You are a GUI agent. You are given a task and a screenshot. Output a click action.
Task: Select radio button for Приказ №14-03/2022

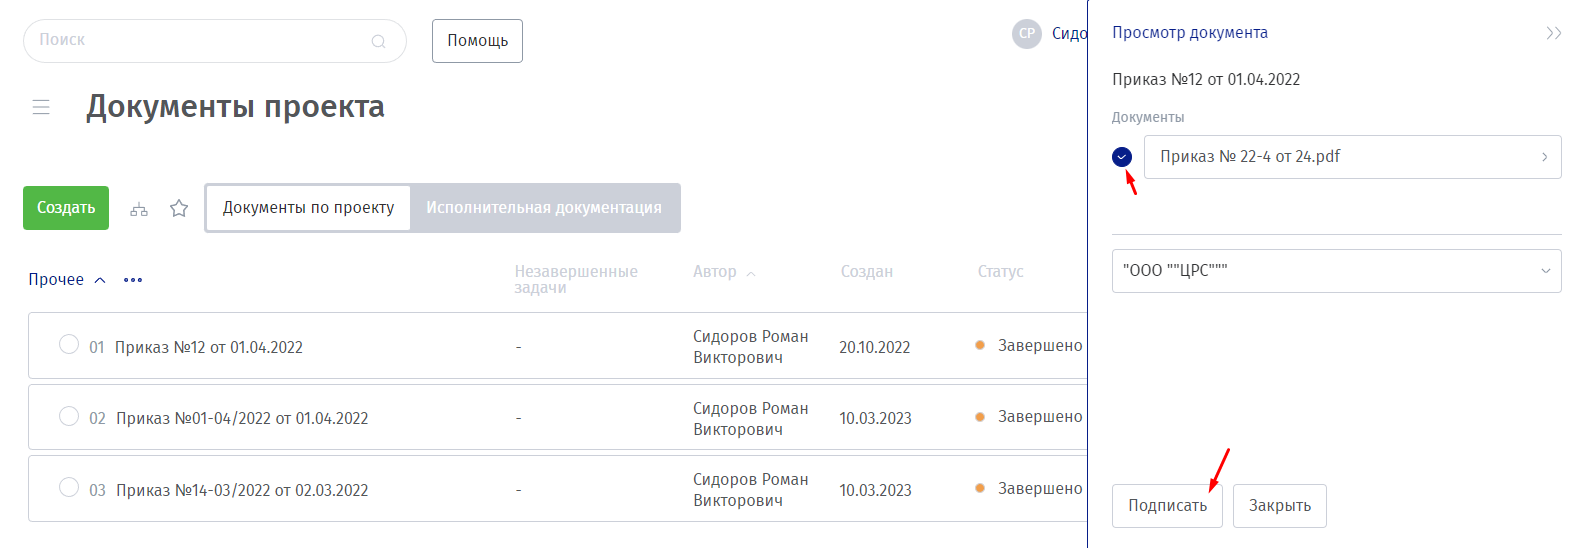[69, 488]
